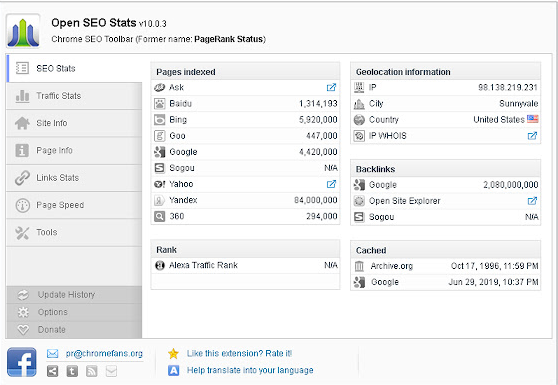The width and height of the screenshot is (558, 385).
Task: Open Update History in the sidebar
Action: tap(74, 295)
